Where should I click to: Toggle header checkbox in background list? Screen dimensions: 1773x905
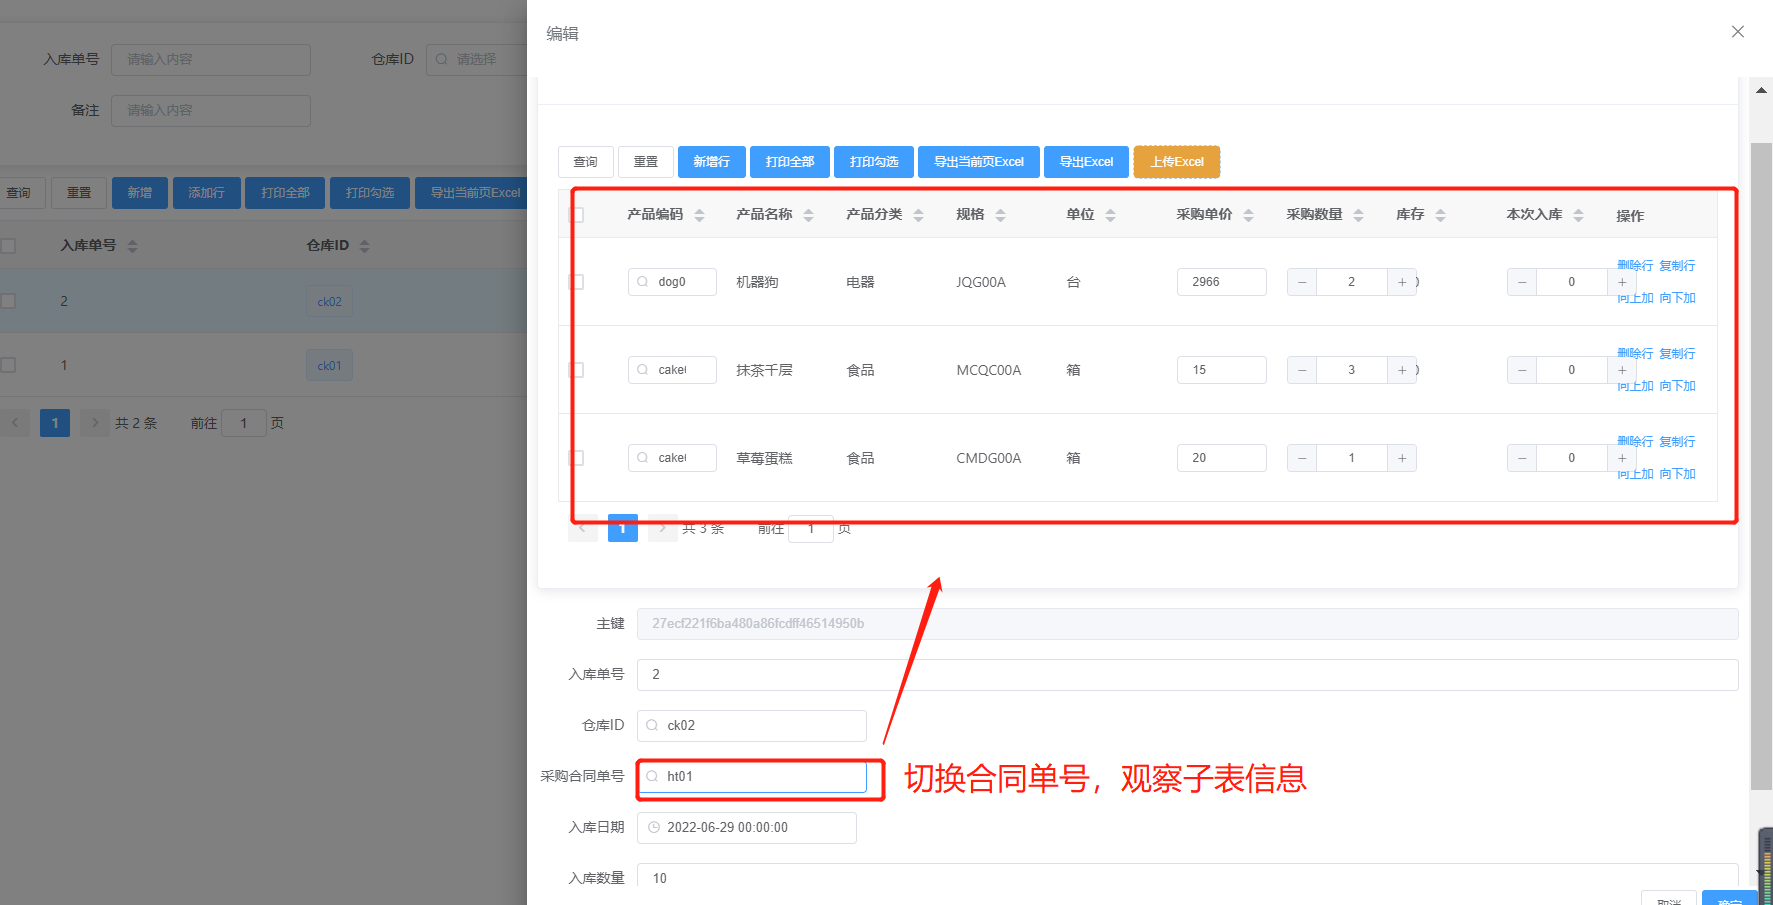pos(8,246)
